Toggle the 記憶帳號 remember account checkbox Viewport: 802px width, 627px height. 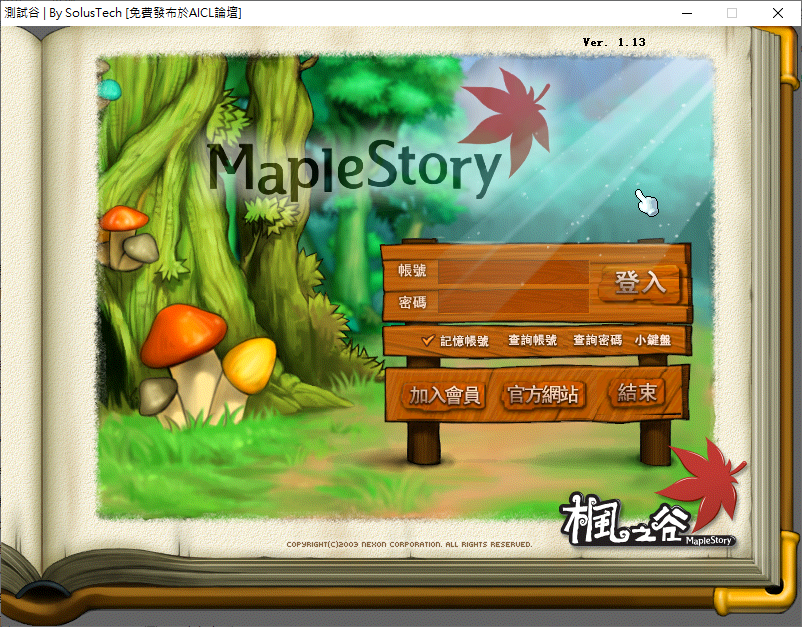[428, 340]
